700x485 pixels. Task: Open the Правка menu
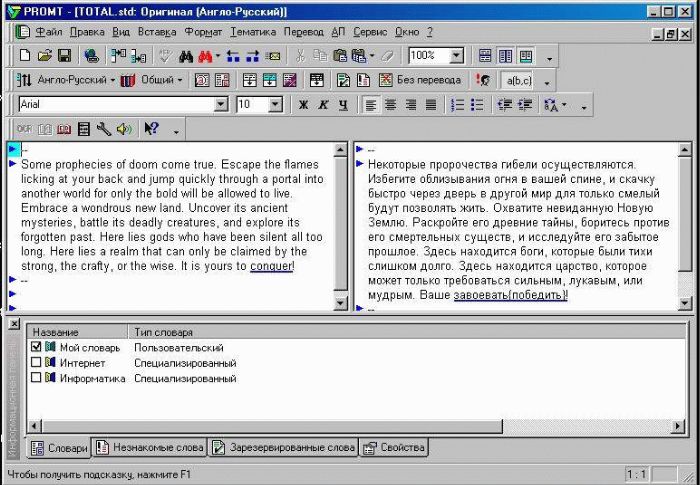tap(87, 32)
